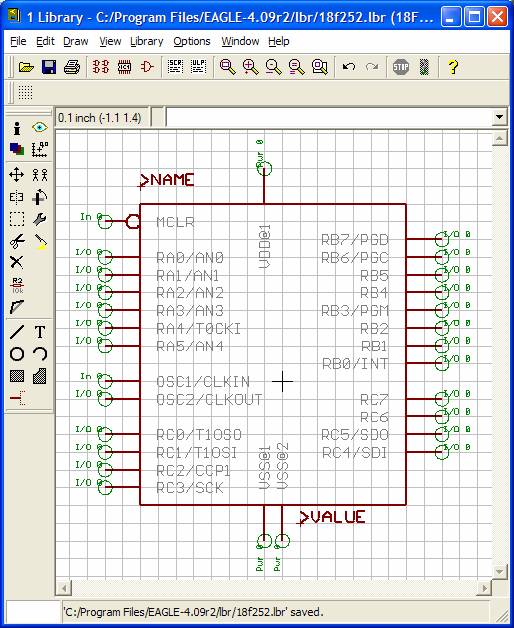The width and height of the screenshot is (514, 628).
Task: Open help with the yellow question mark
Action: coord(453,67)
